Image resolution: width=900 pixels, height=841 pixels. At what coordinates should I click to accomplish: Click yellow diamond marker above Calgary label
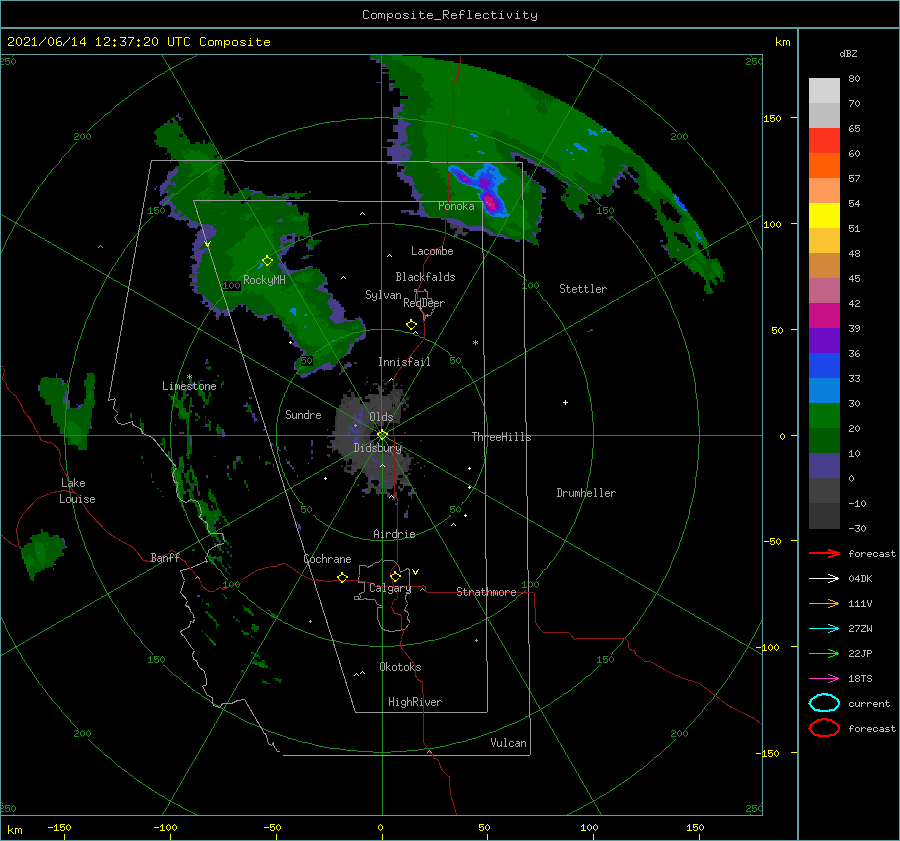pos(395,576)
